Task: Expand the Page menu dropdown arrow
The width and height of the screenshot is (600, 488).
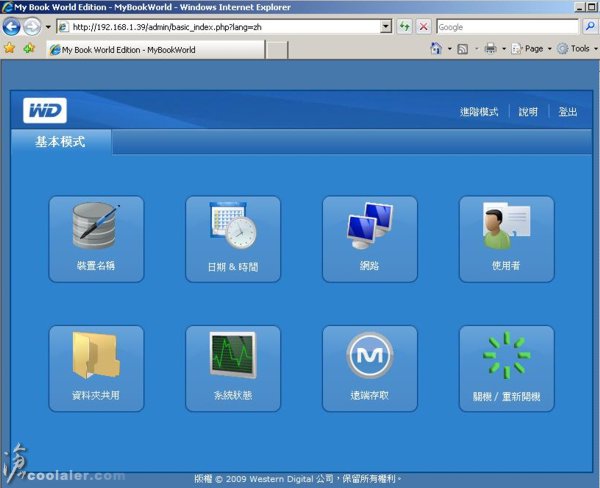Action: click(549, 49)
